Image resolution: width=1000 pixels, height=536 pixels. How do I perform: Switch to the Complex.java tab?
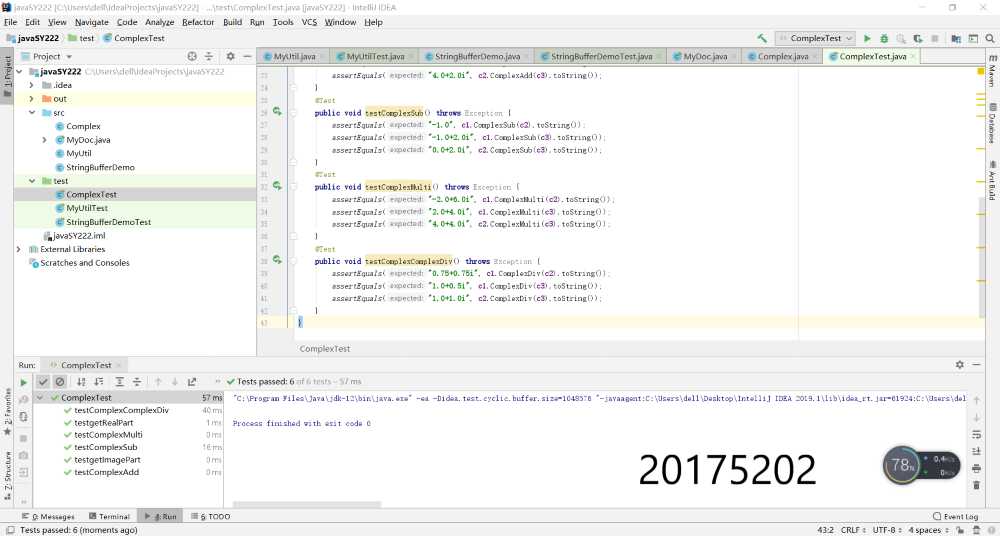(783, 56)
